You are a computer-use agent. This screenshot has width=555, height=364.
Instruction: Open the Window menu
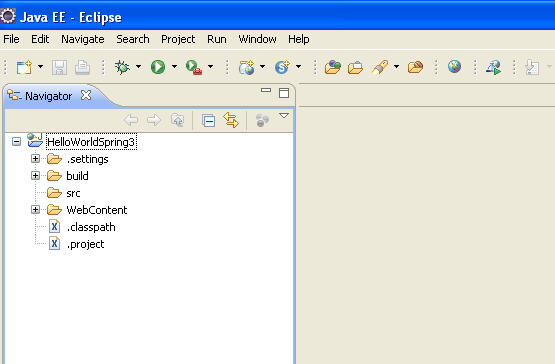click(x=257, y=39)
